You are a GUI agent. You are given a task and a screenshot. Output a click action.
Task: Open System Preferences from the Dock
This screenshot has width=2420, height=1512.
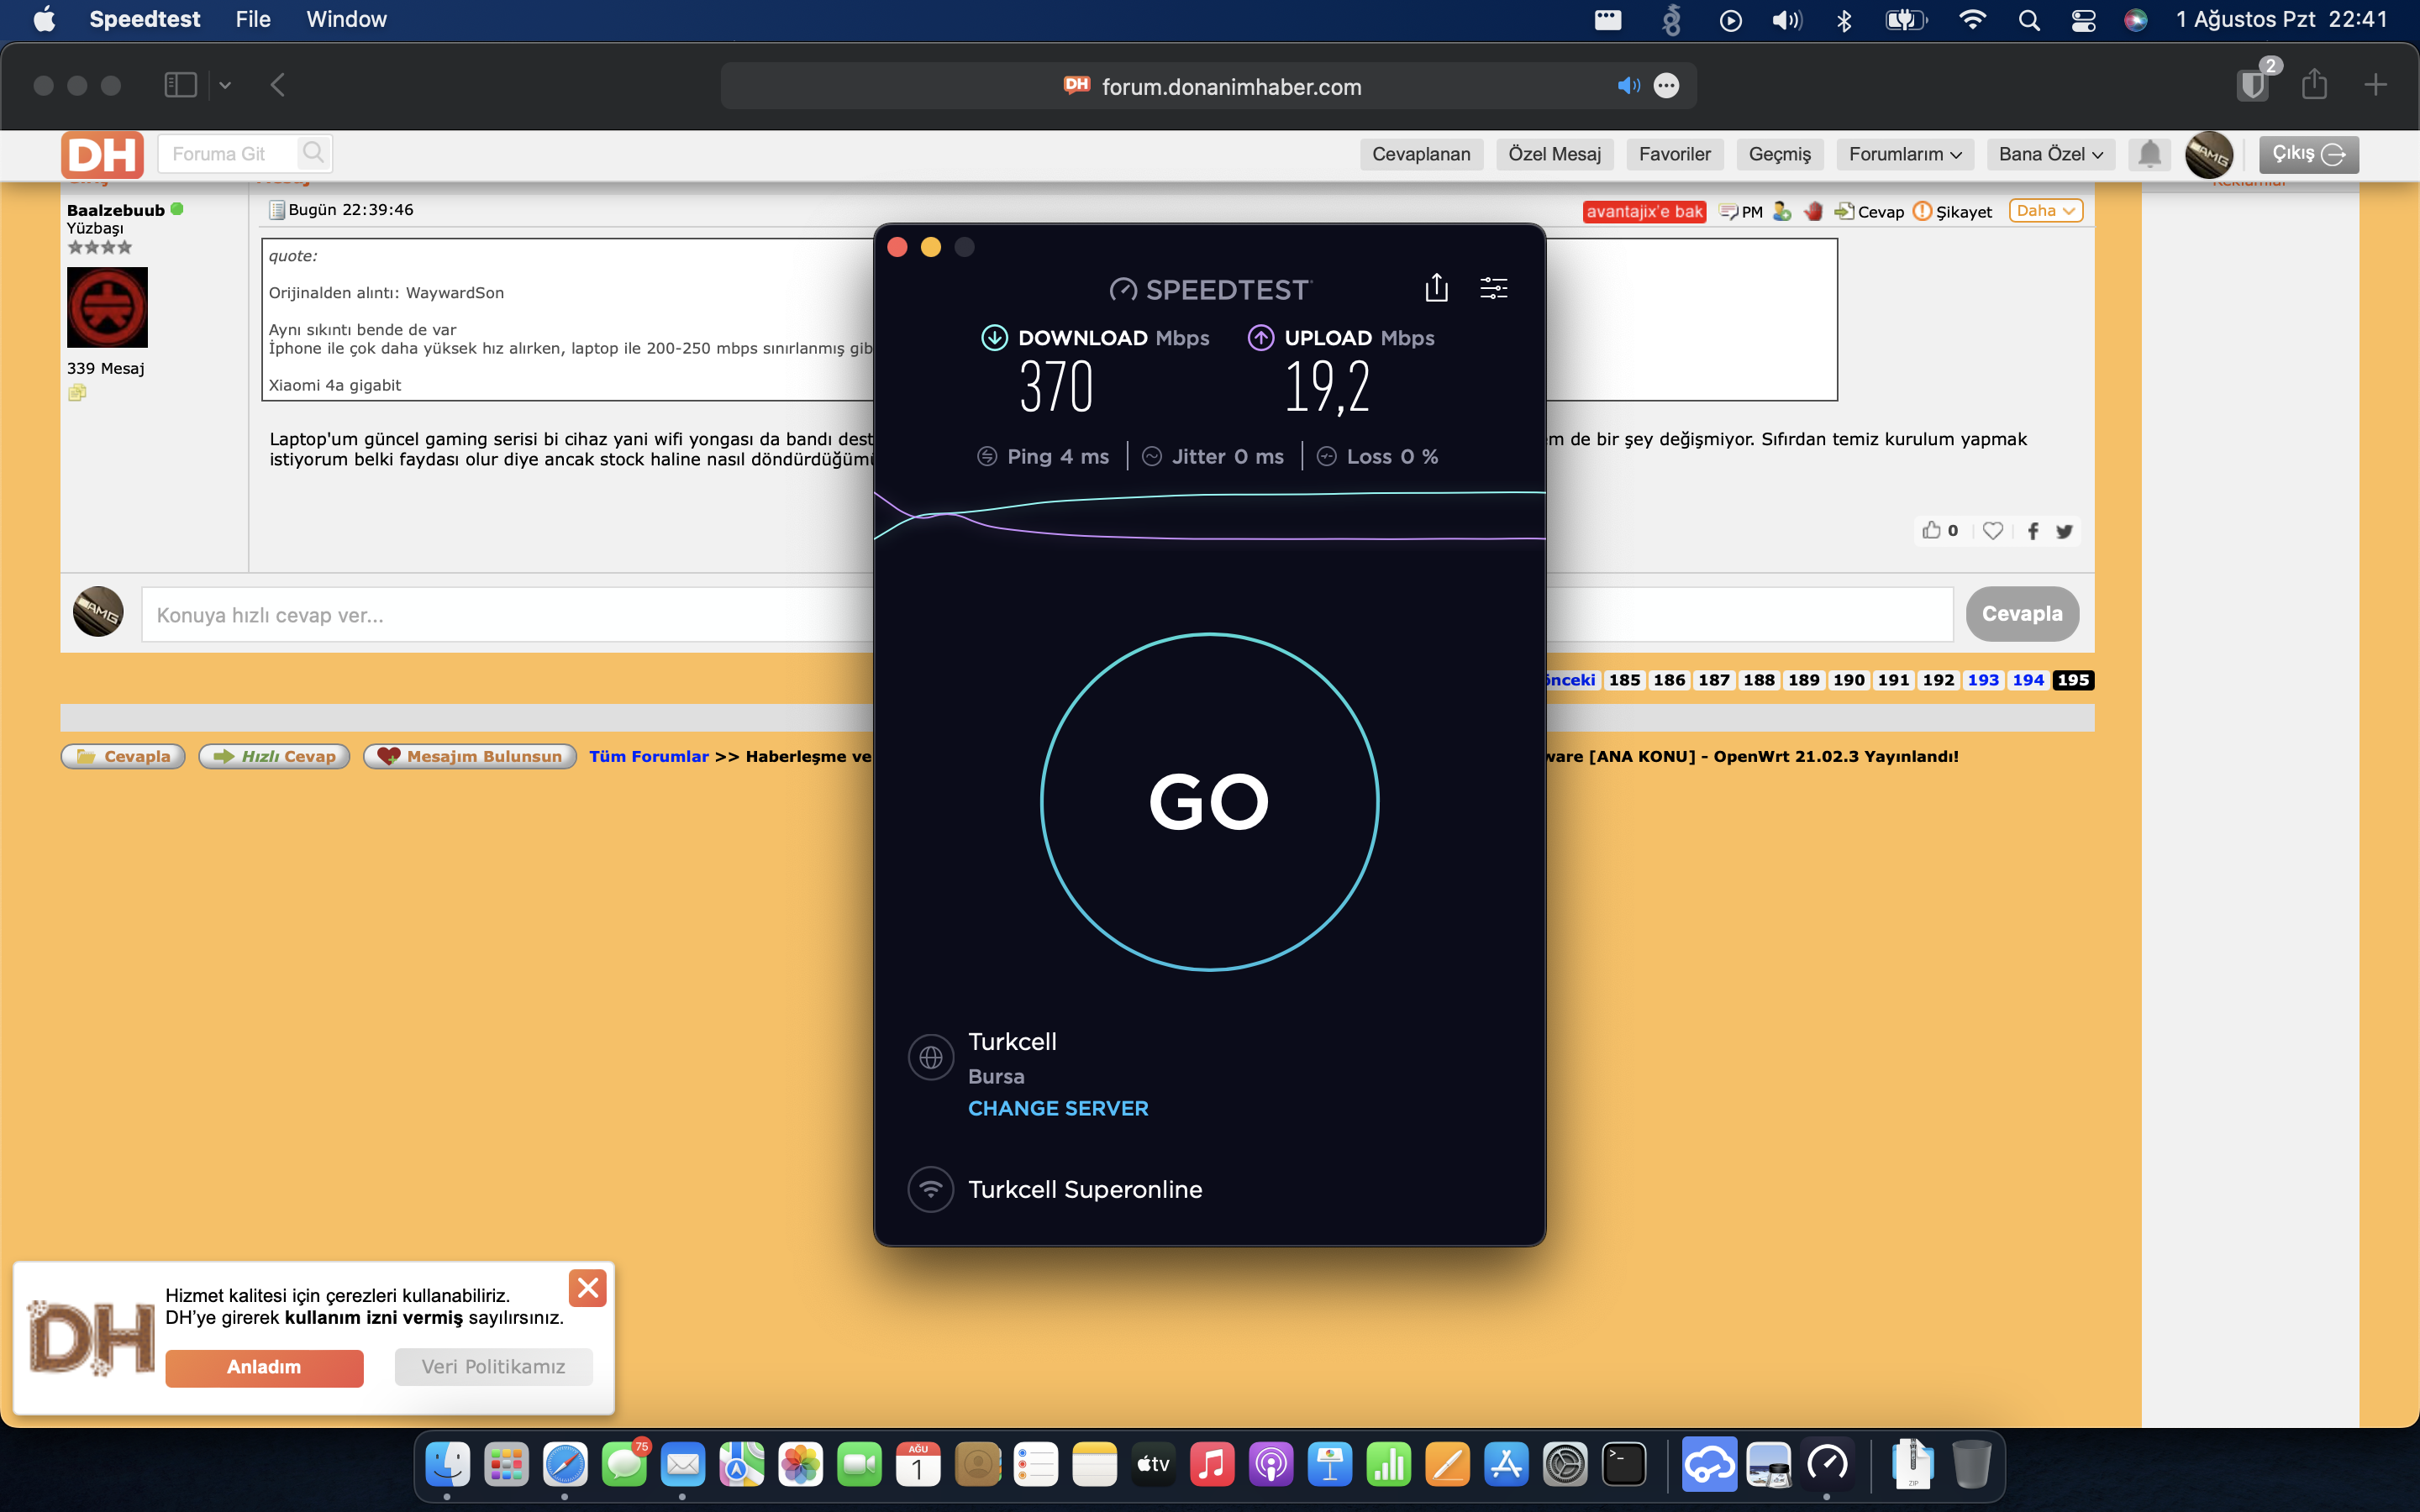coord(1565,1465)
